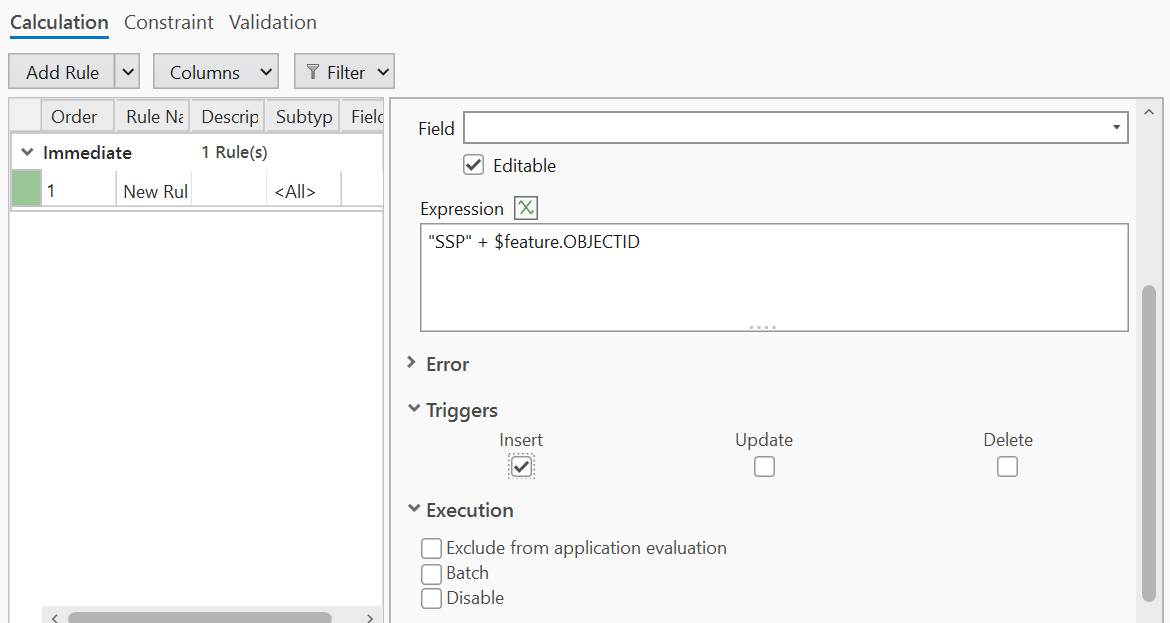Viewport: 1170px width, 623px height.
Task: Click the Filter funnel icon
Action: point(313,72)
